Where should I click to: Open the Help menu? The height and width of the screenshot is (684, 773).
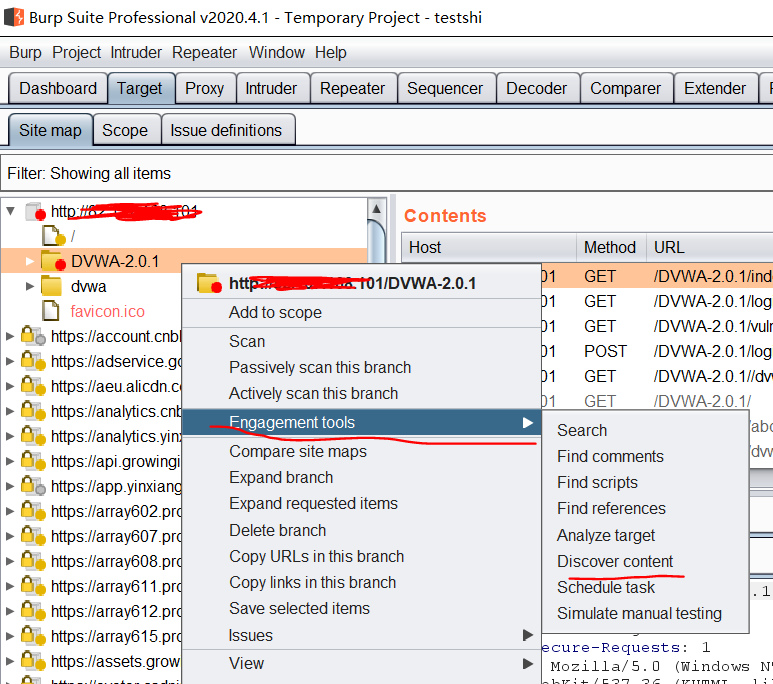[331, 52]
